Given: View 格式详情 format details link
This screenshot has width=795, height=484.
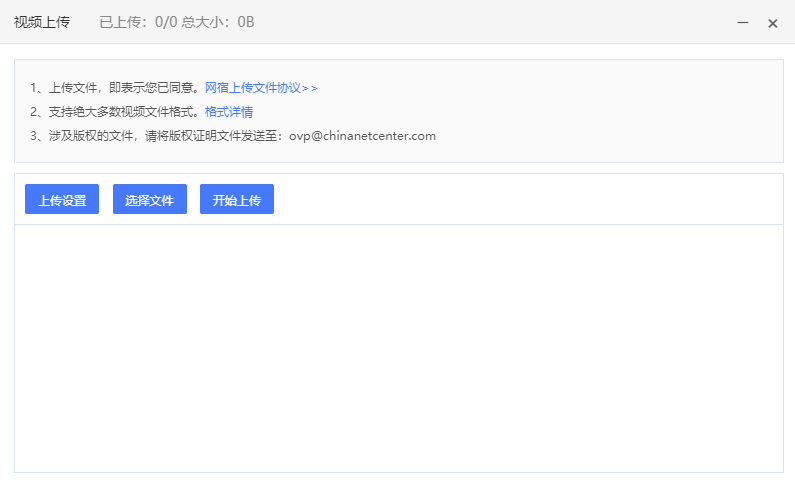Looking at the screenshot, I should (x=229, y=112).
